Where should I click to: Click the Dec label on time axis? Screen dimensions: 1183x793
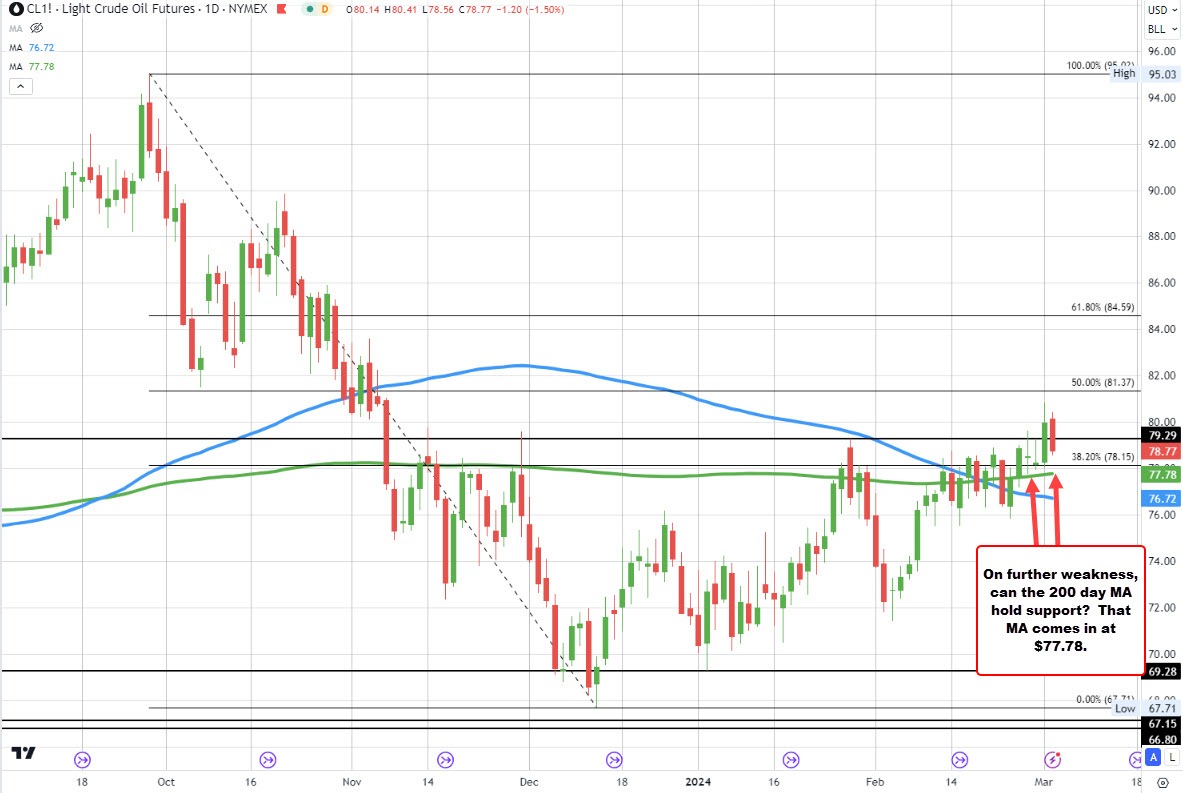529,782
